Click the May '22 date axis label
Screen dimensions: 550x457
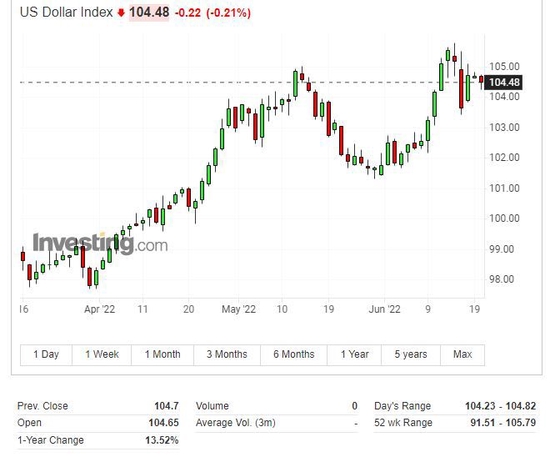click(x=239, y=309)
